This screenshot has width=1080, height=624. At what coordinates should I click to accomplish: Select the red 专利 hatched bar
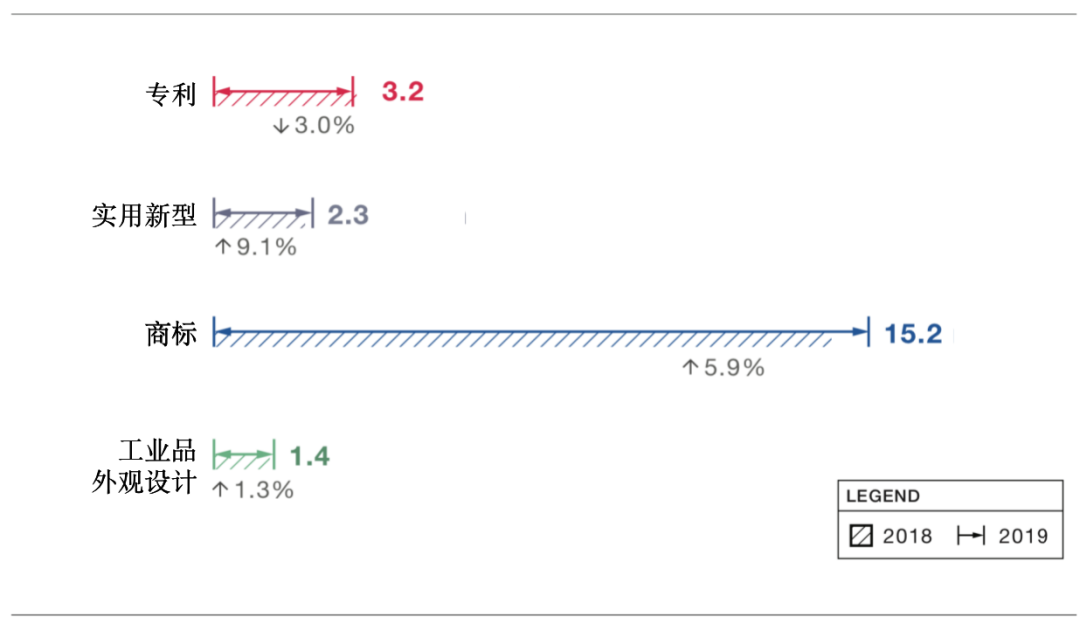[x=284, y=92]
